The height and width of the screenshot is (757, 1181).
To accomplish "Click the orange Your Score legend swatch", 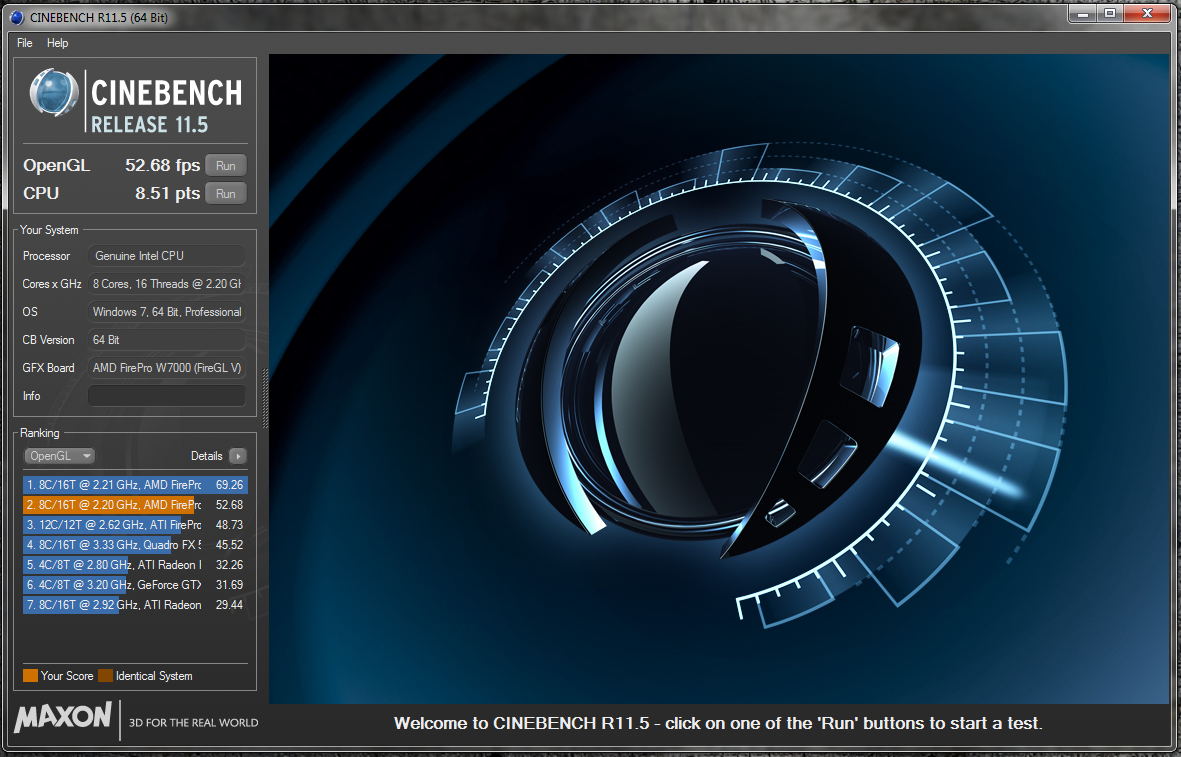I will [30, 676].
